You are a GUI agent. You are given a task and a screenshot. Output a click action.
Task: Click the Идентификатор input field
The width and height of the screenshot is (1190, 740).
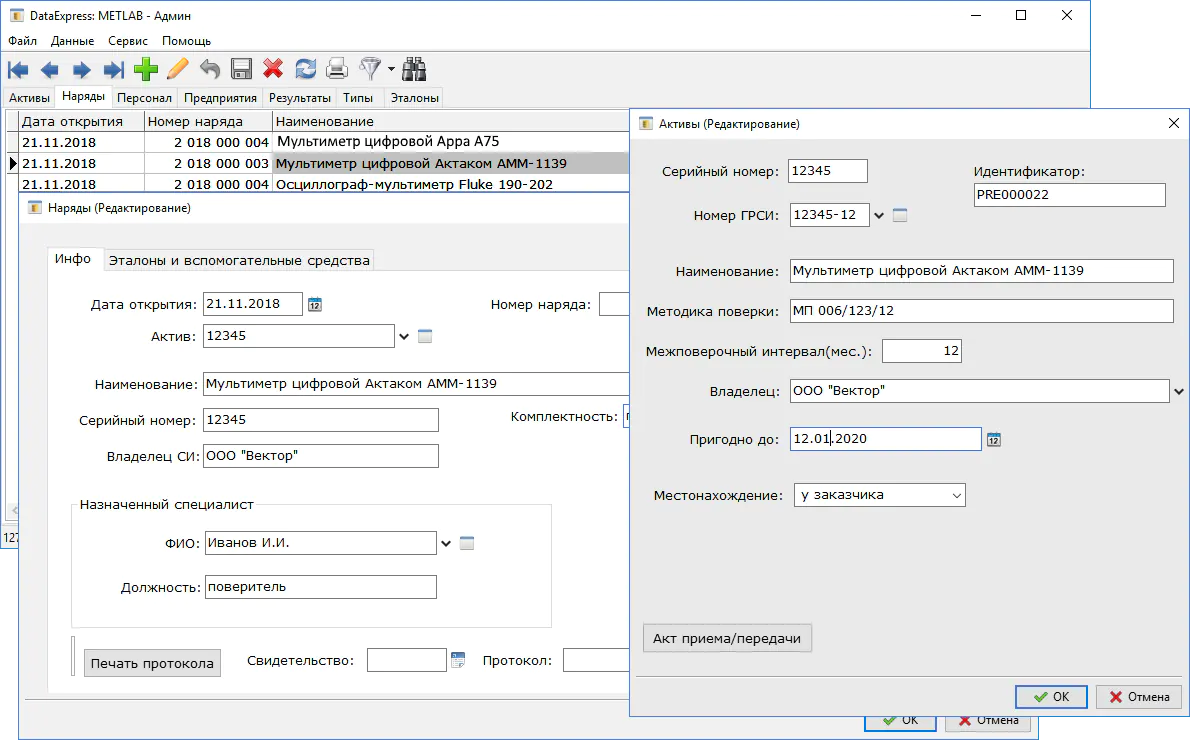[x=1069, y=195]
